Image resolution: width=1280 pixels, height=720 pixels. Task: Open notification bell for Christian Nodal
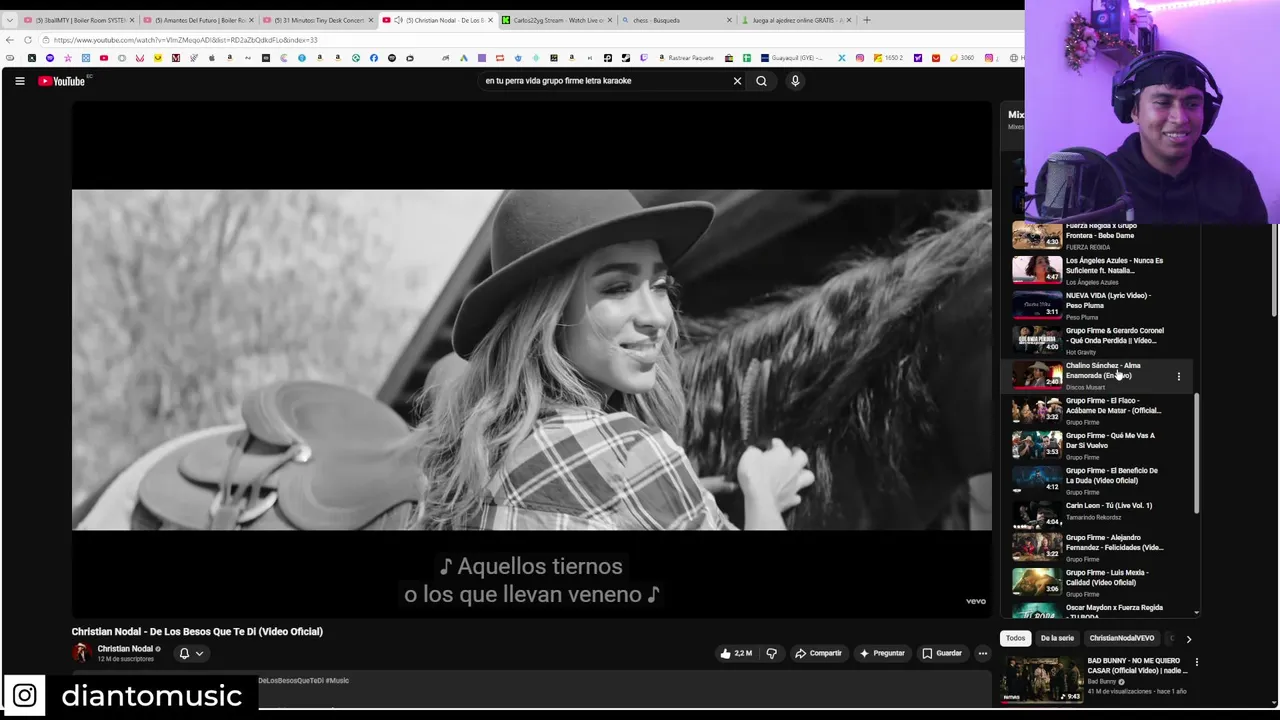click(x=190, y=653)
